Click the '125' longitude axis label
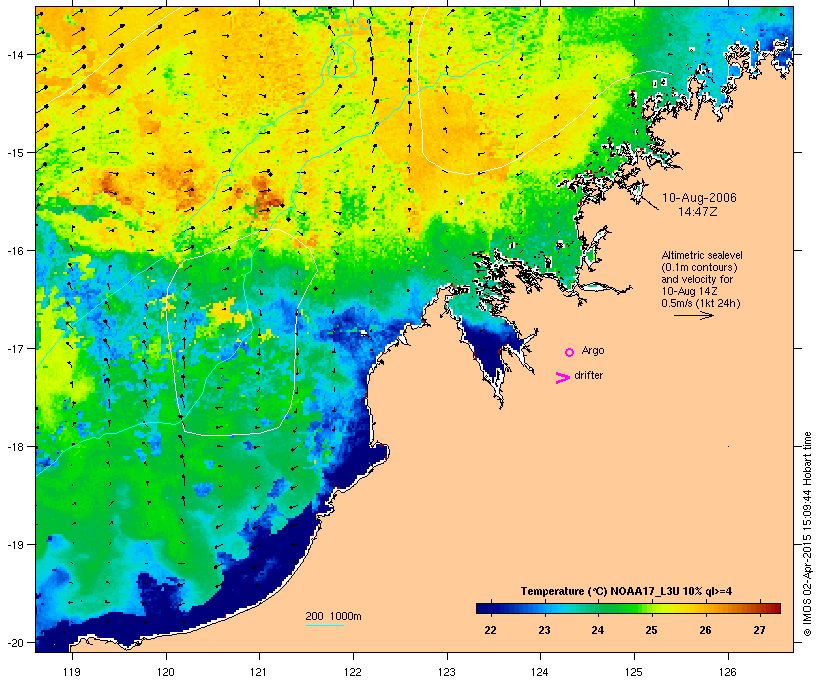 [x=634, y=672]
